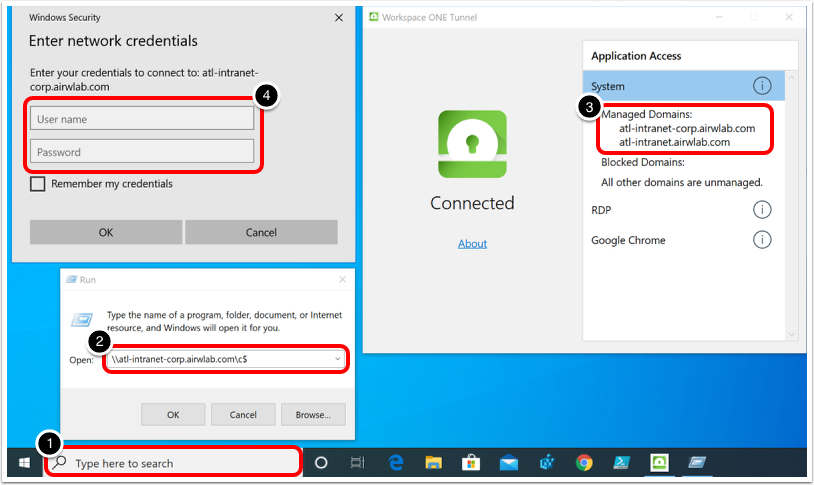
Task: Show info for Google Chrome entry
Action: point(762,240)
